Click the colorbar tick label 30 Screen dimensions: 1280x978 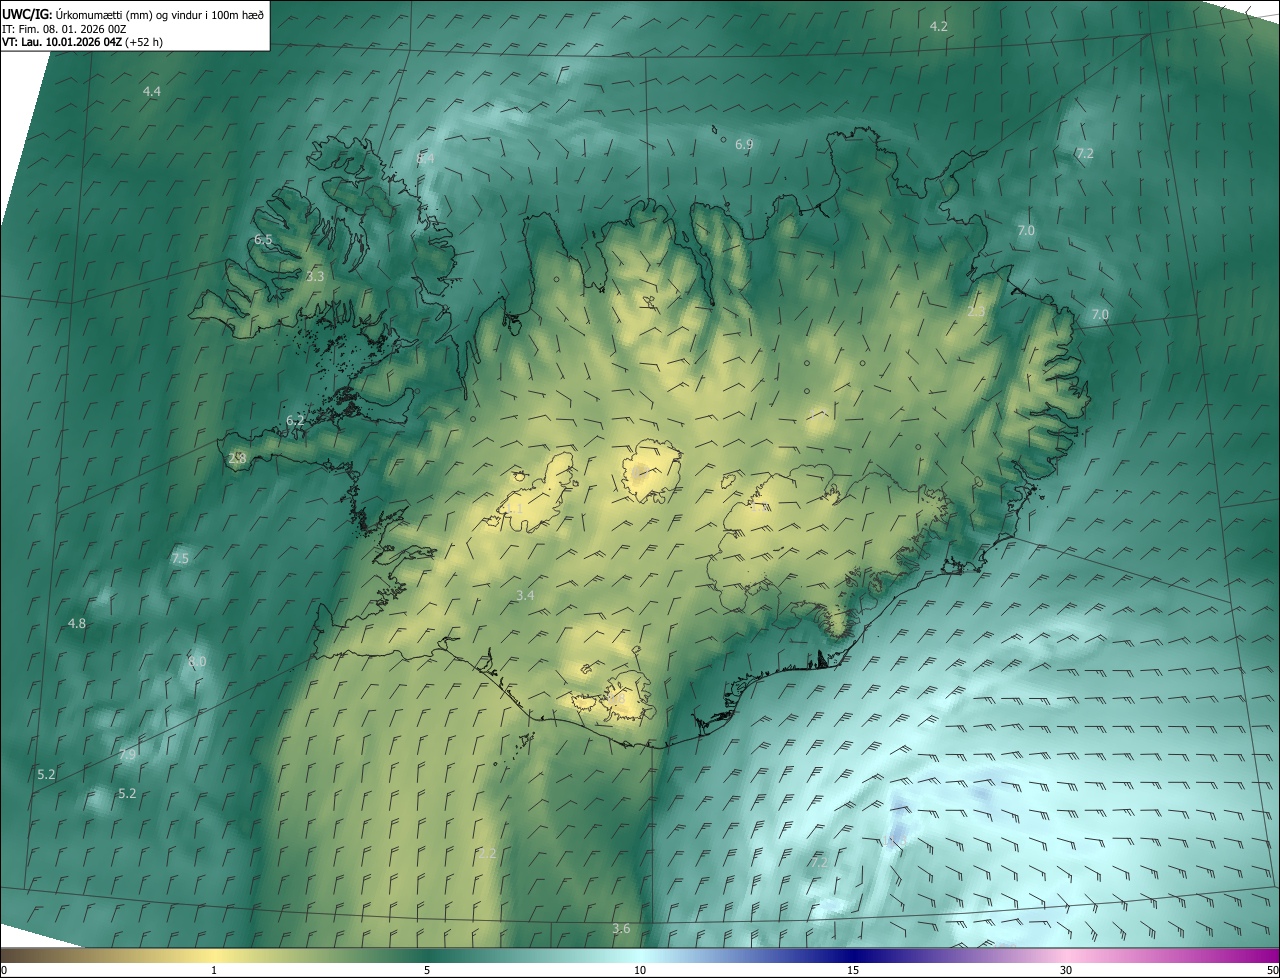[x=1066, y=971]
